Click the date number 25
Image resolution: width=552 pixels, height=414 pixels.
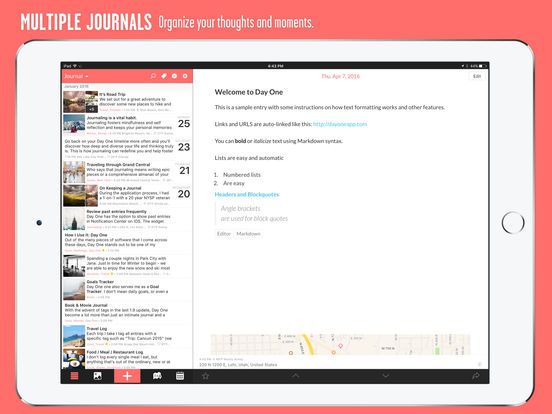coord(184,124)
